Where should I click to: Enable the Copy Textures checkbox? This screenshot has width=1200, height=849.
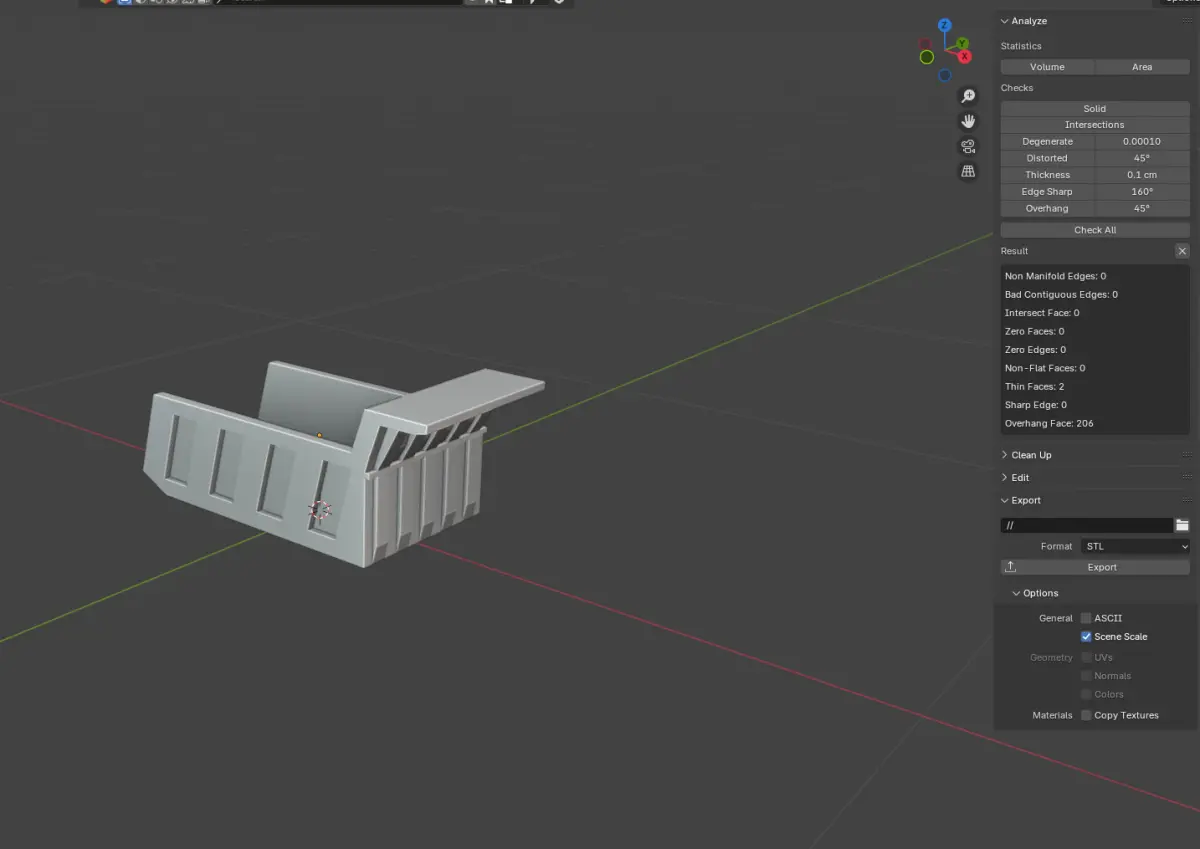[1086, 715]
